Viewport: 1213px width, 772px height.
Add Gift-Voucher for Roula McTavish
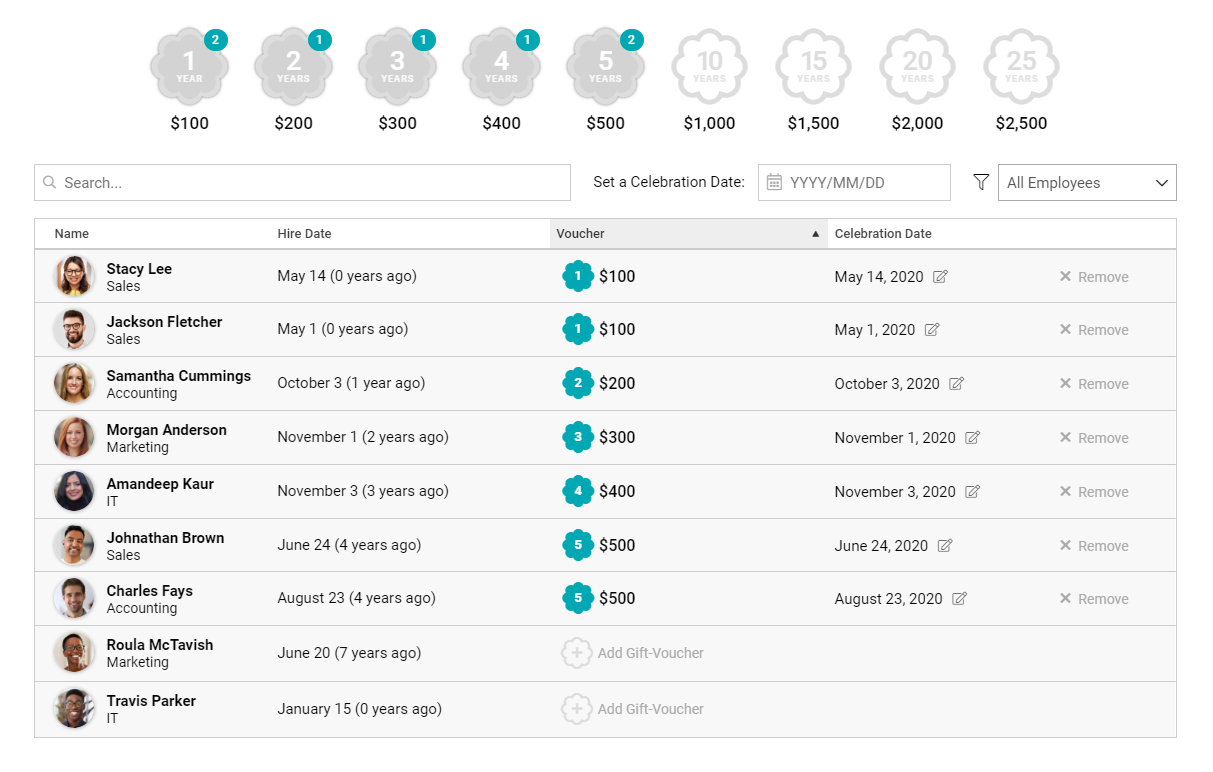coord(633,654)
